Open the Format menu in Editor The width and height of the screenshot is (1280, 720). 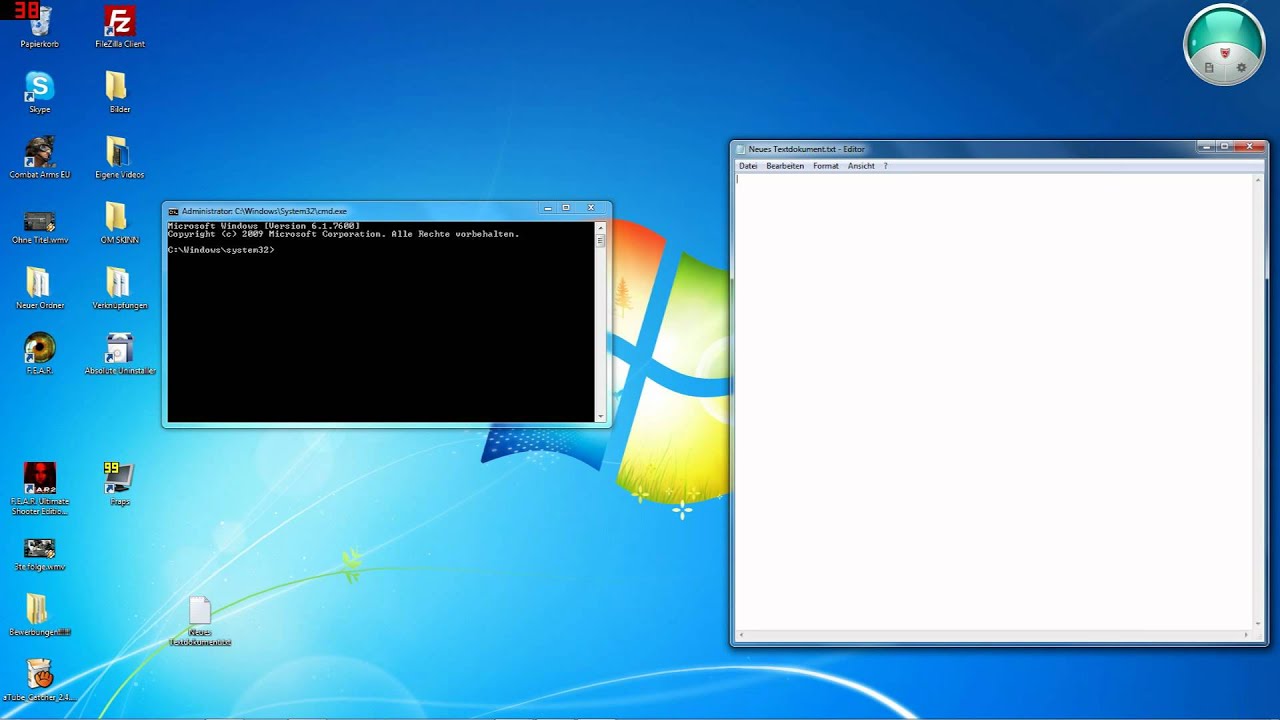click(826, 166)
